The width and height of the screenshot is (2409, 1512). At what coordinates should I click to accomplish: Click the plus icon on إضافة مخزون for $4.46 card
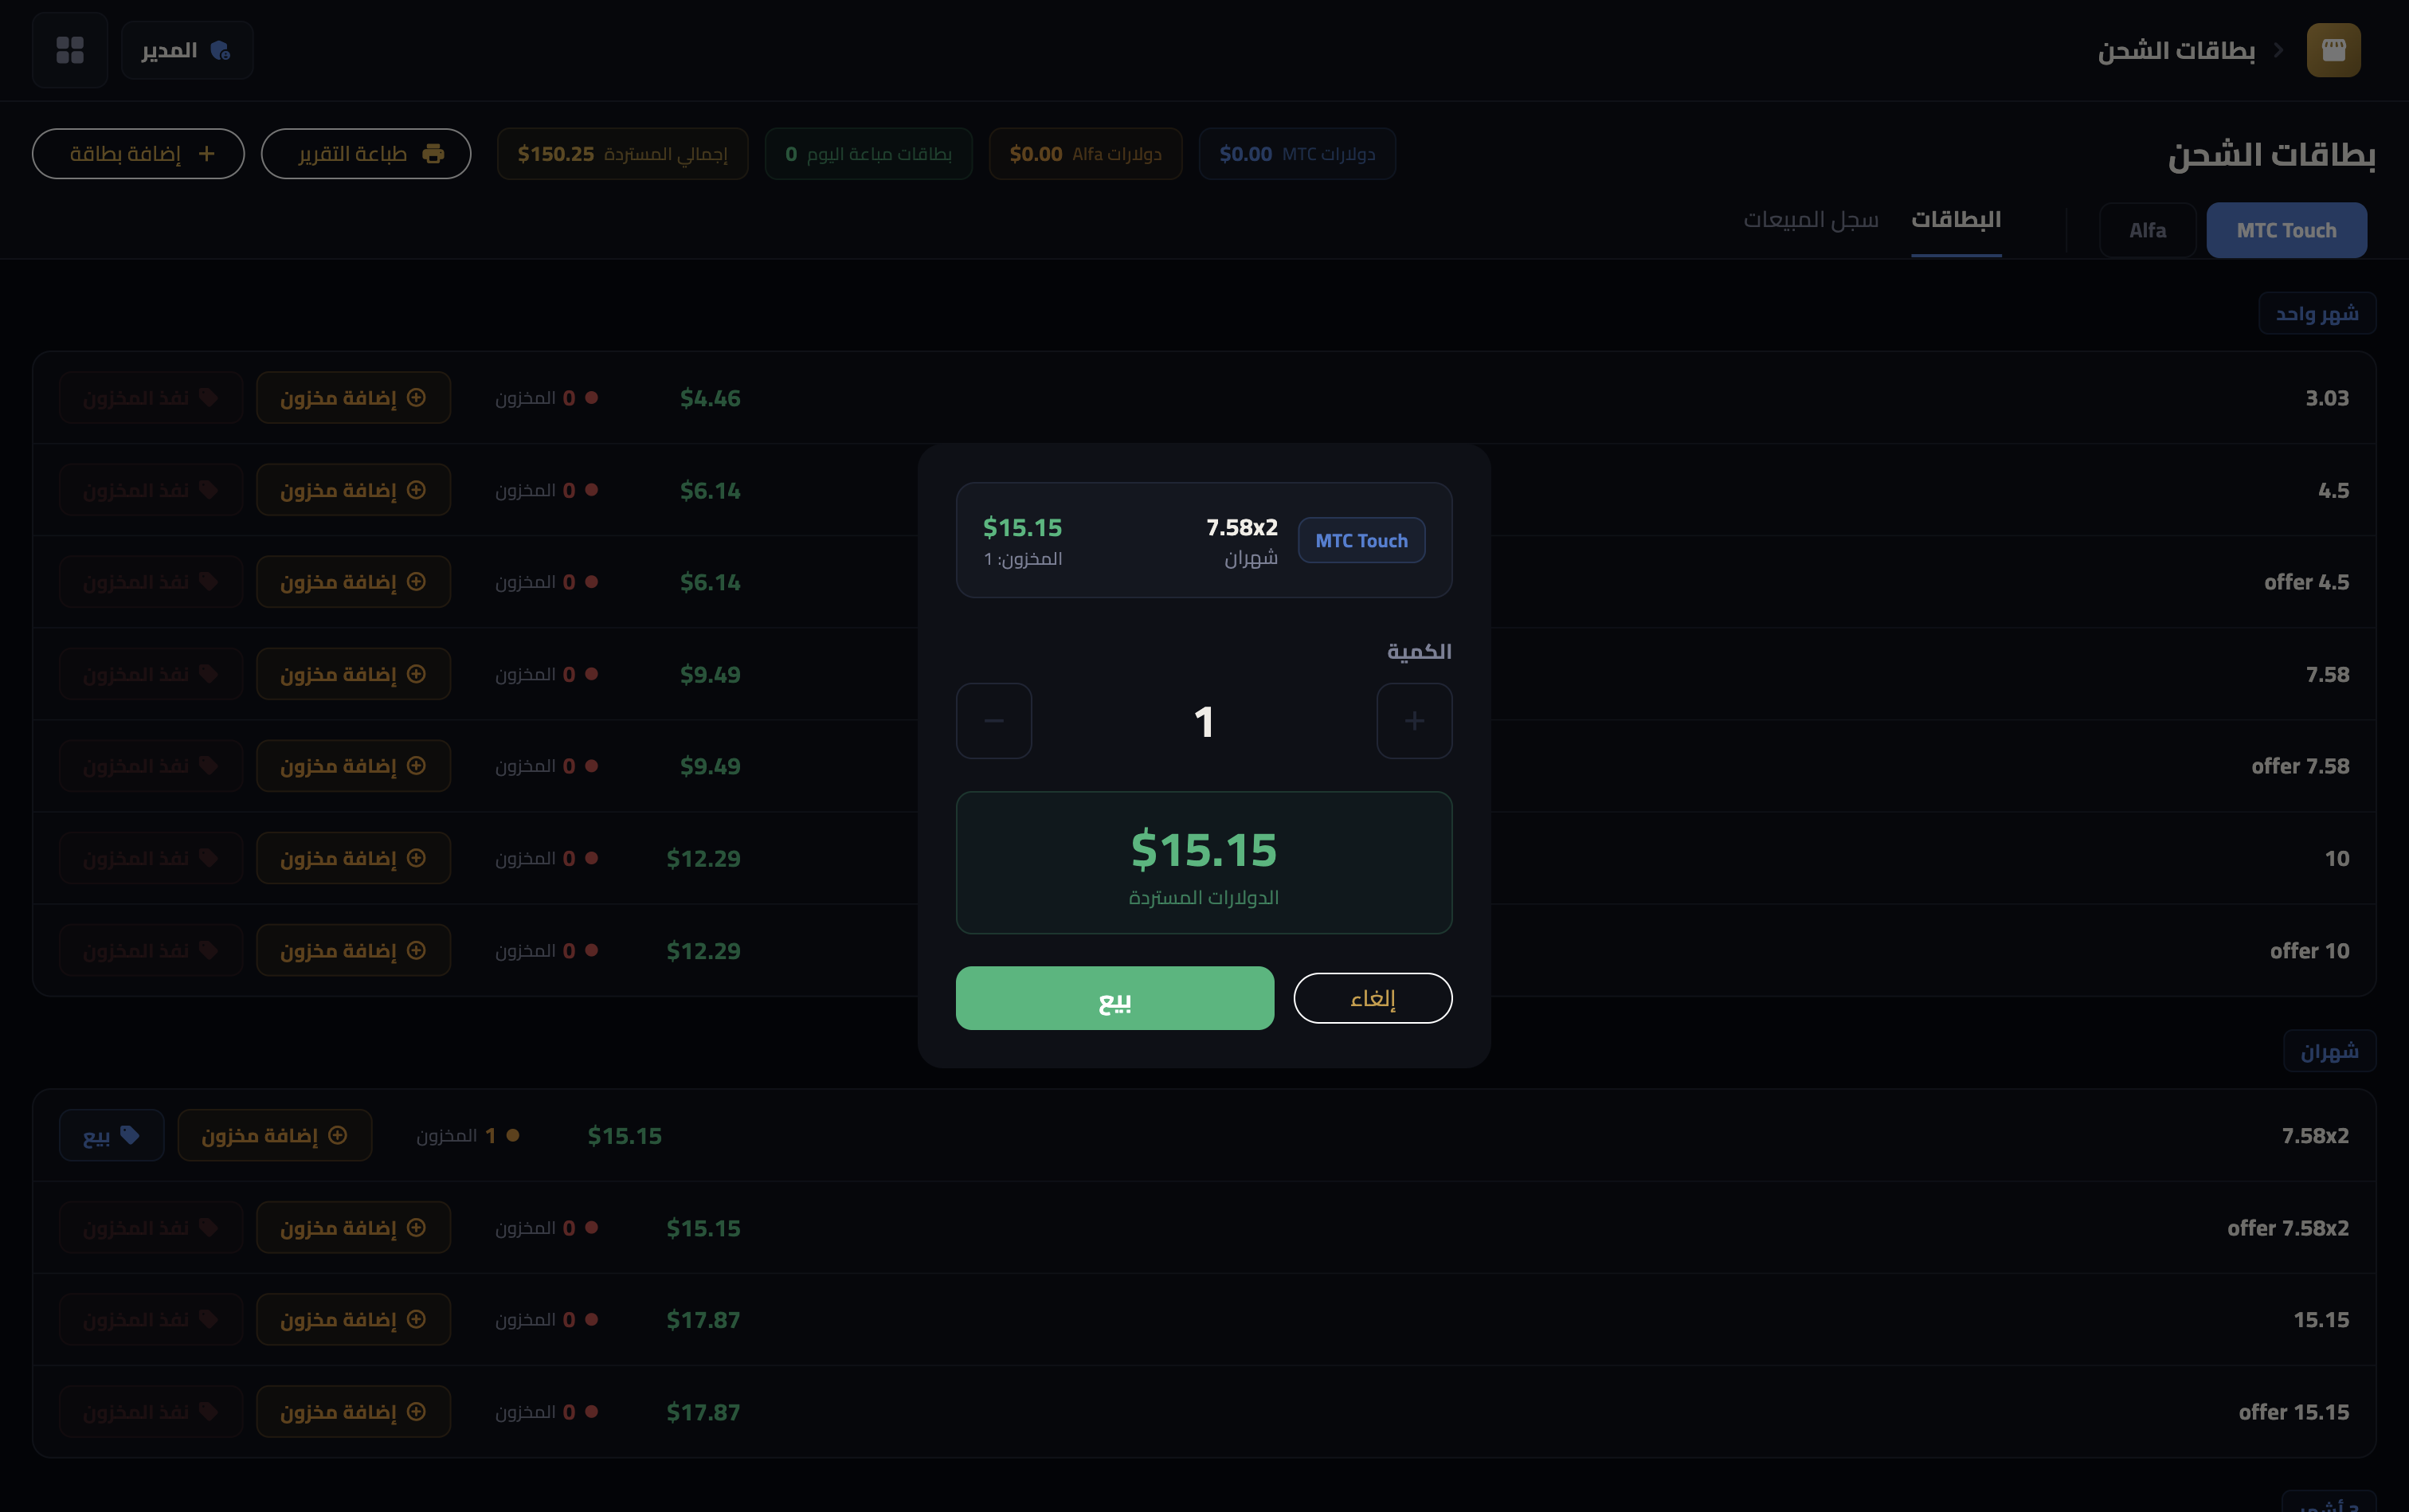(x=416, y=397)
